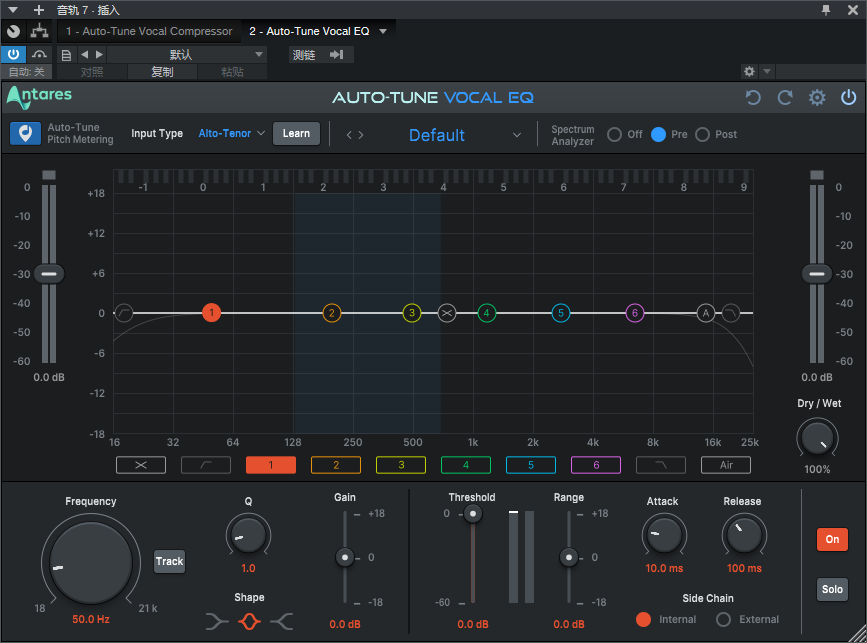The width and height of the screenshot is (867, 643).
Task: Set Spectrum Analyzer to Pre
Action: click(x=658, y=134)
